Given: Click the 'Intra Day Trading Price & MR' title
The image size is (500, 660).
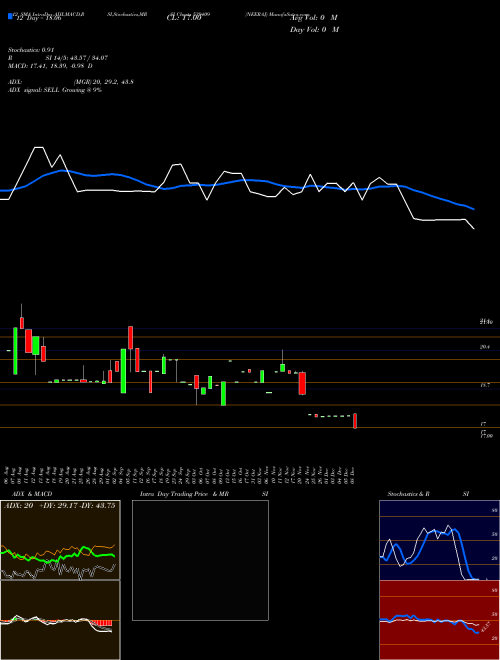Looking at the screenshot, I should (x=185, y=494).
